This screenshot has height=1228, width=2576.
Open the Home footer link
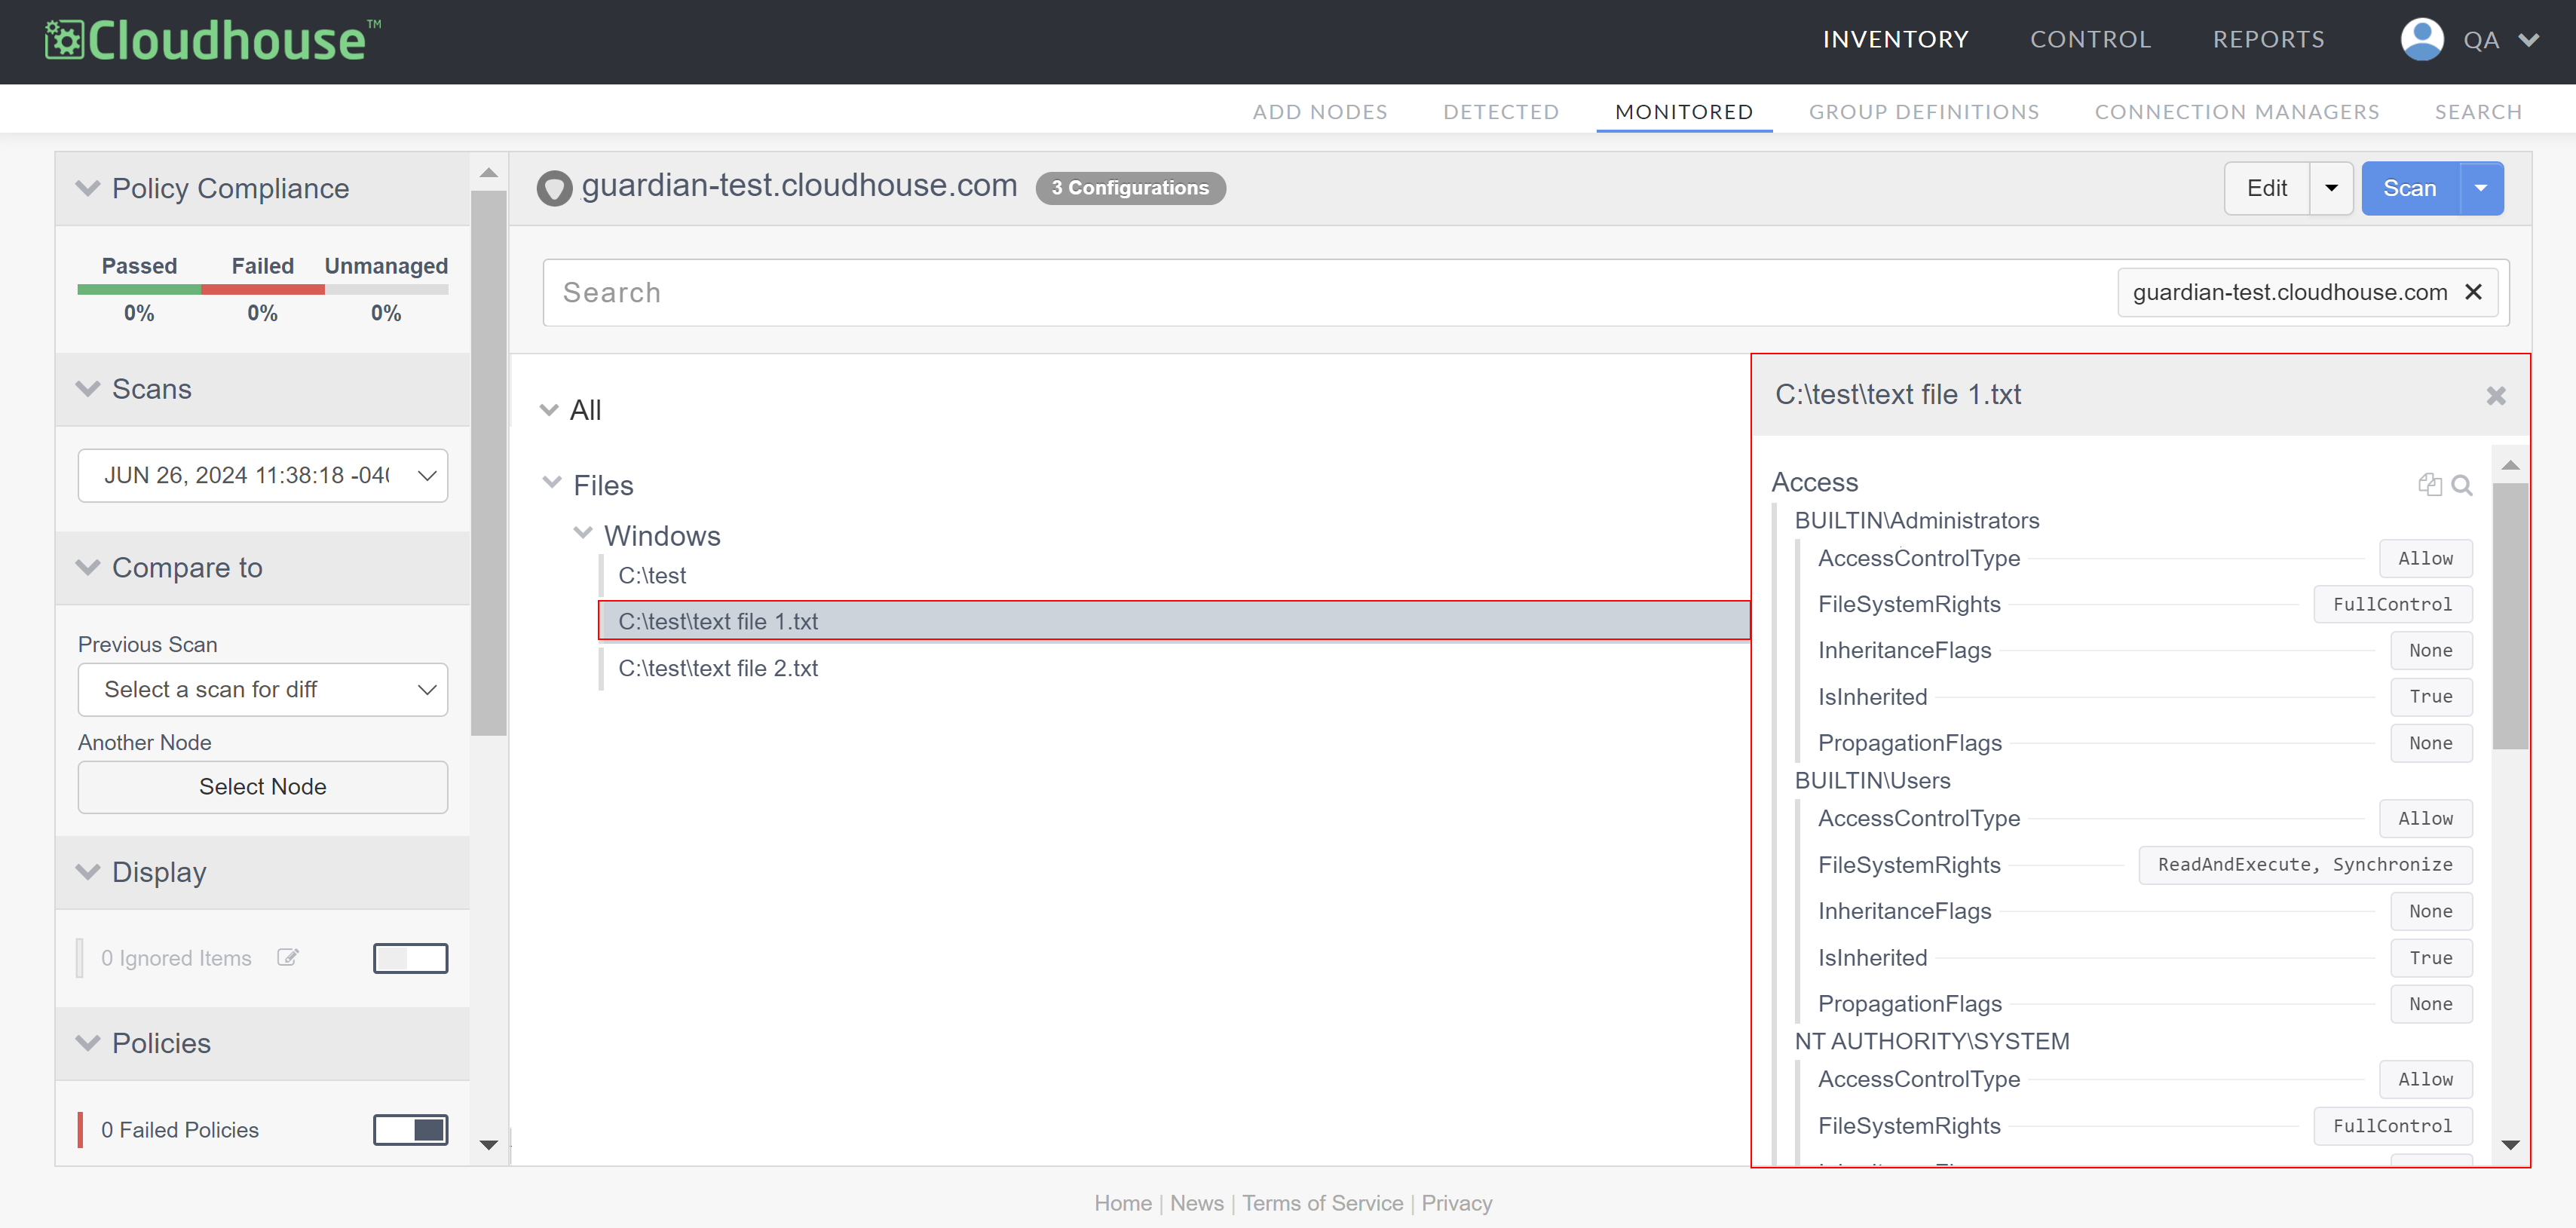click(x=1123, y=1203)
